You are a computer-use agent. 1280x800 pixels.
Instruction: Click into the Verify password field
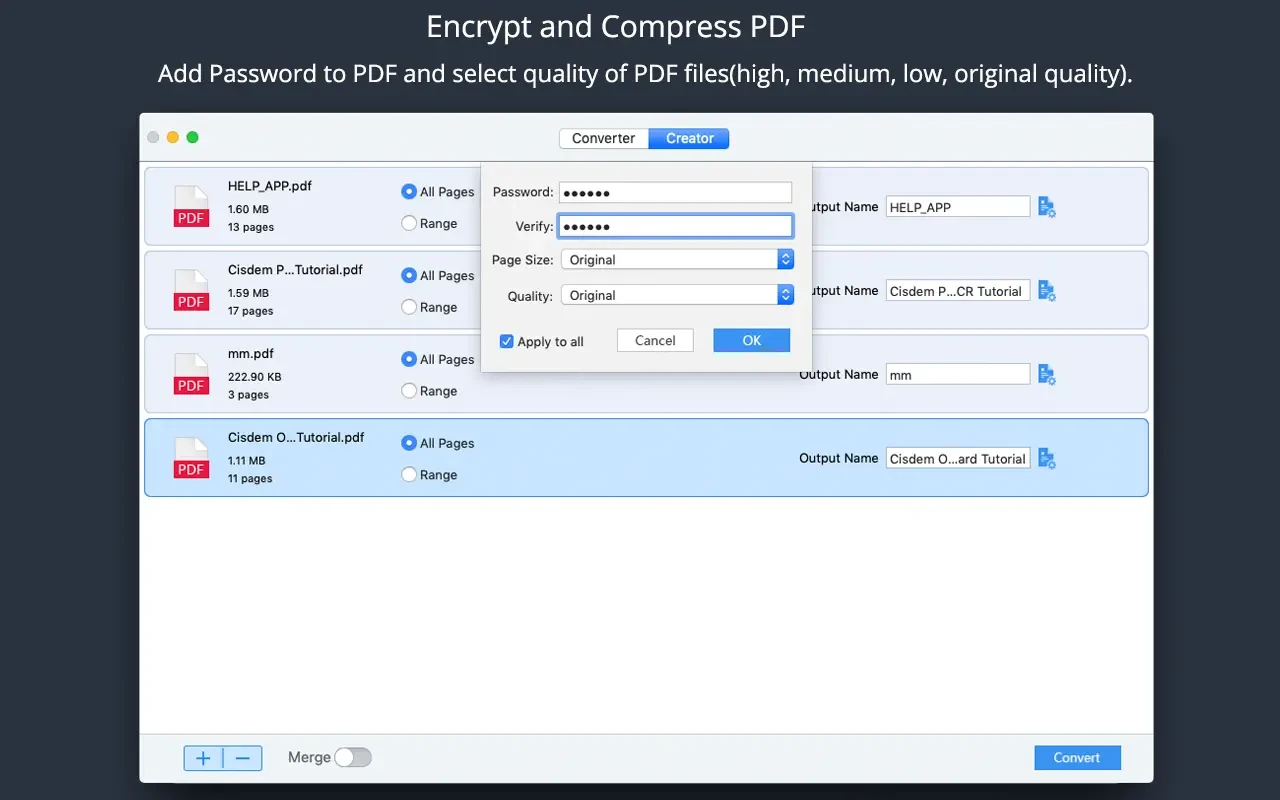click(x=675, y=226)
